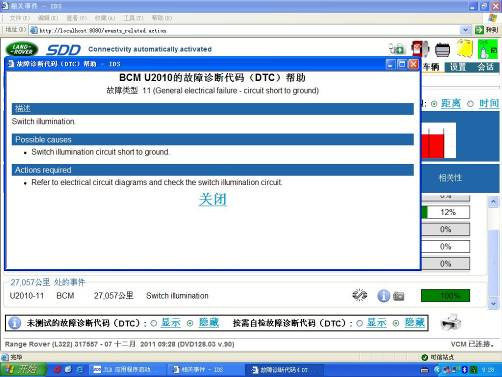Click the Land Rover logo
Viewport: 502px width, 377px height.
pyautogui.click(x=22, y=49)
